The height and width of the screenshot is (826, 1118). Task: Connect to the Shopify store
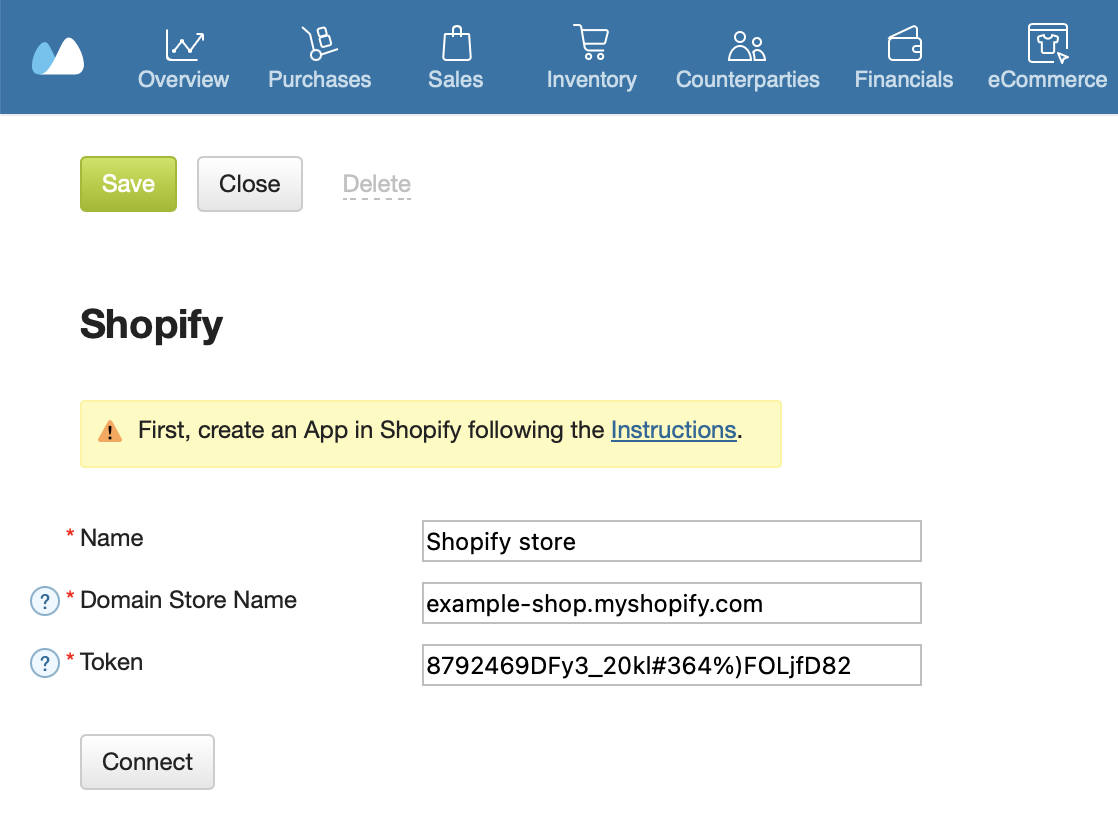point(147,762)
